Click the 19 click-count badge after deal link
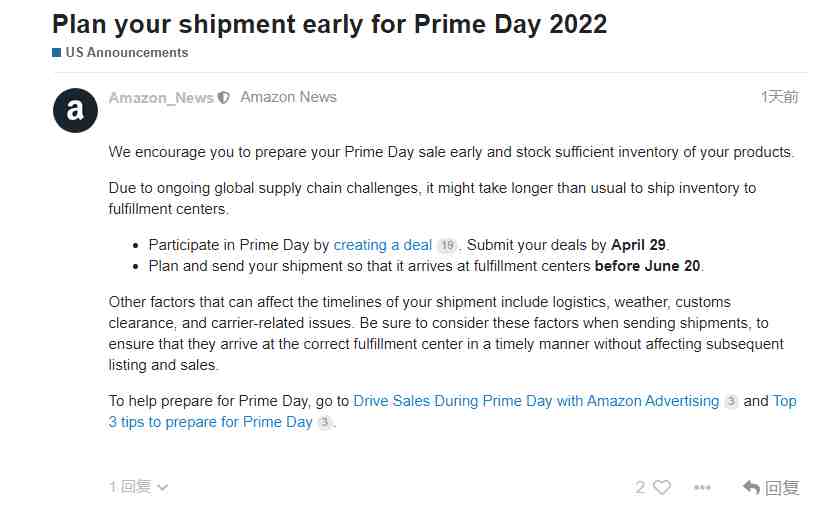Screen dimensions: 829x516 447,245
